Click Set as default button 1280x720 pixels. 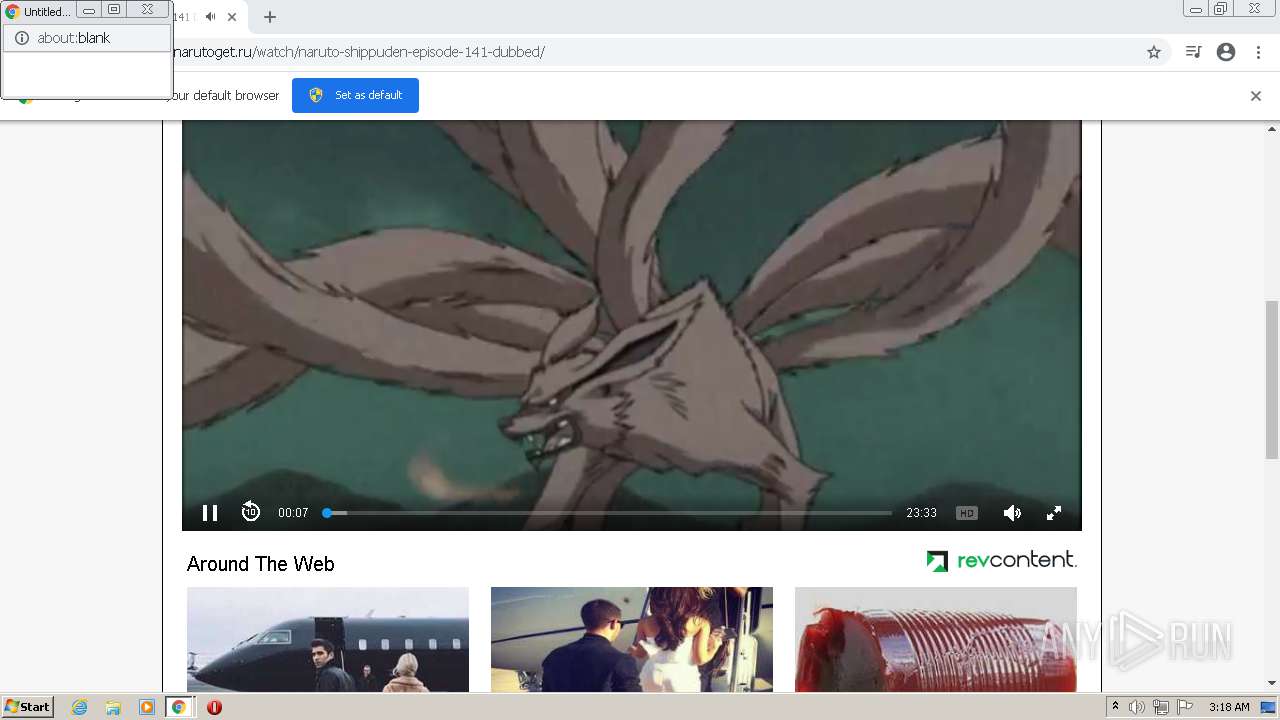coord(355,95)
